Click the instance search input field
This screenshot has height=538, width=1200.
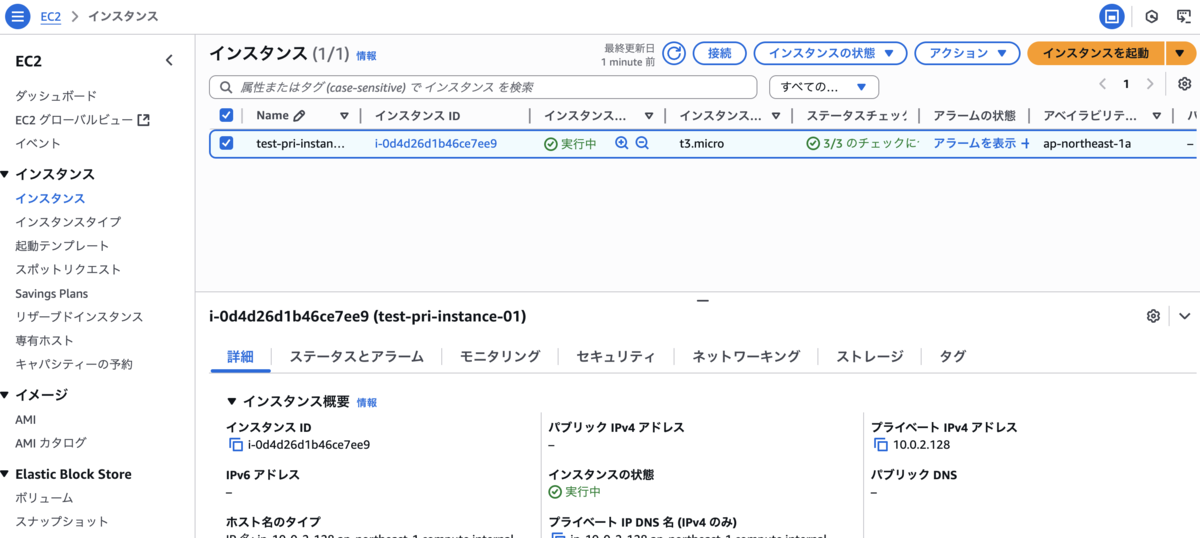coord(483,87)
